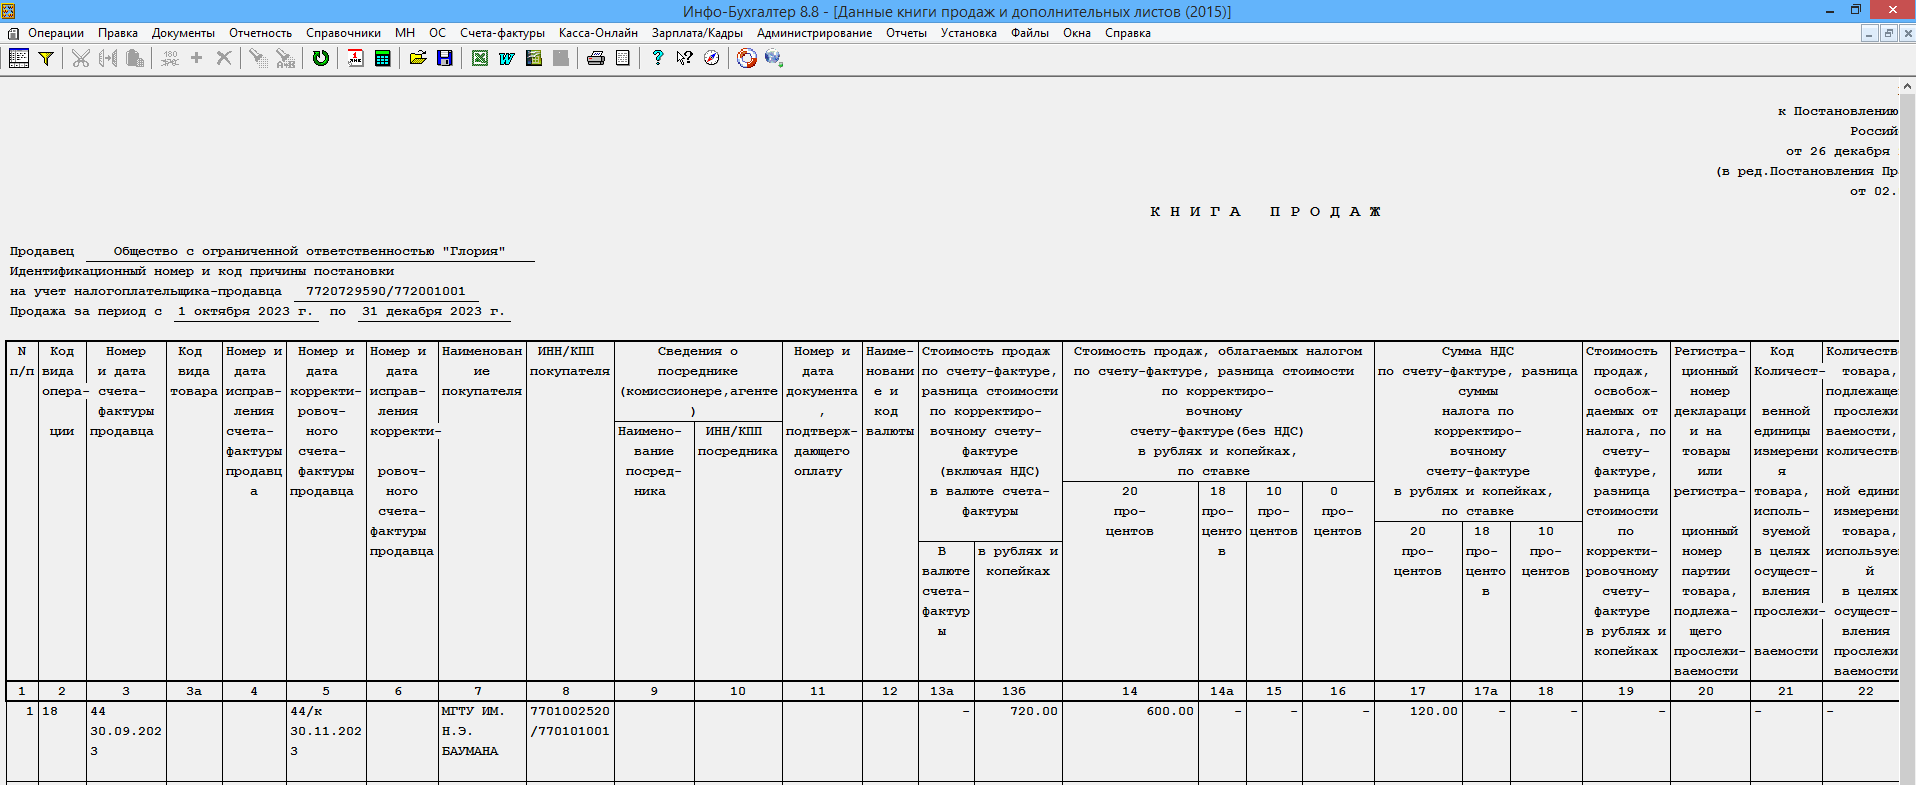1916x785 pixels.
Task: Click the green refresh arrow icon
Action: click(320, 58)
